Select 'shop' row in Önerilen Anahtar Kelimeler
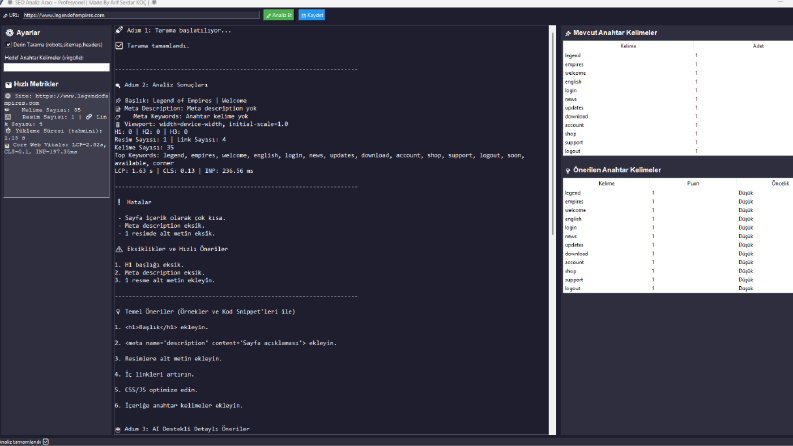793x446 pixels. (x=678, y=271)
